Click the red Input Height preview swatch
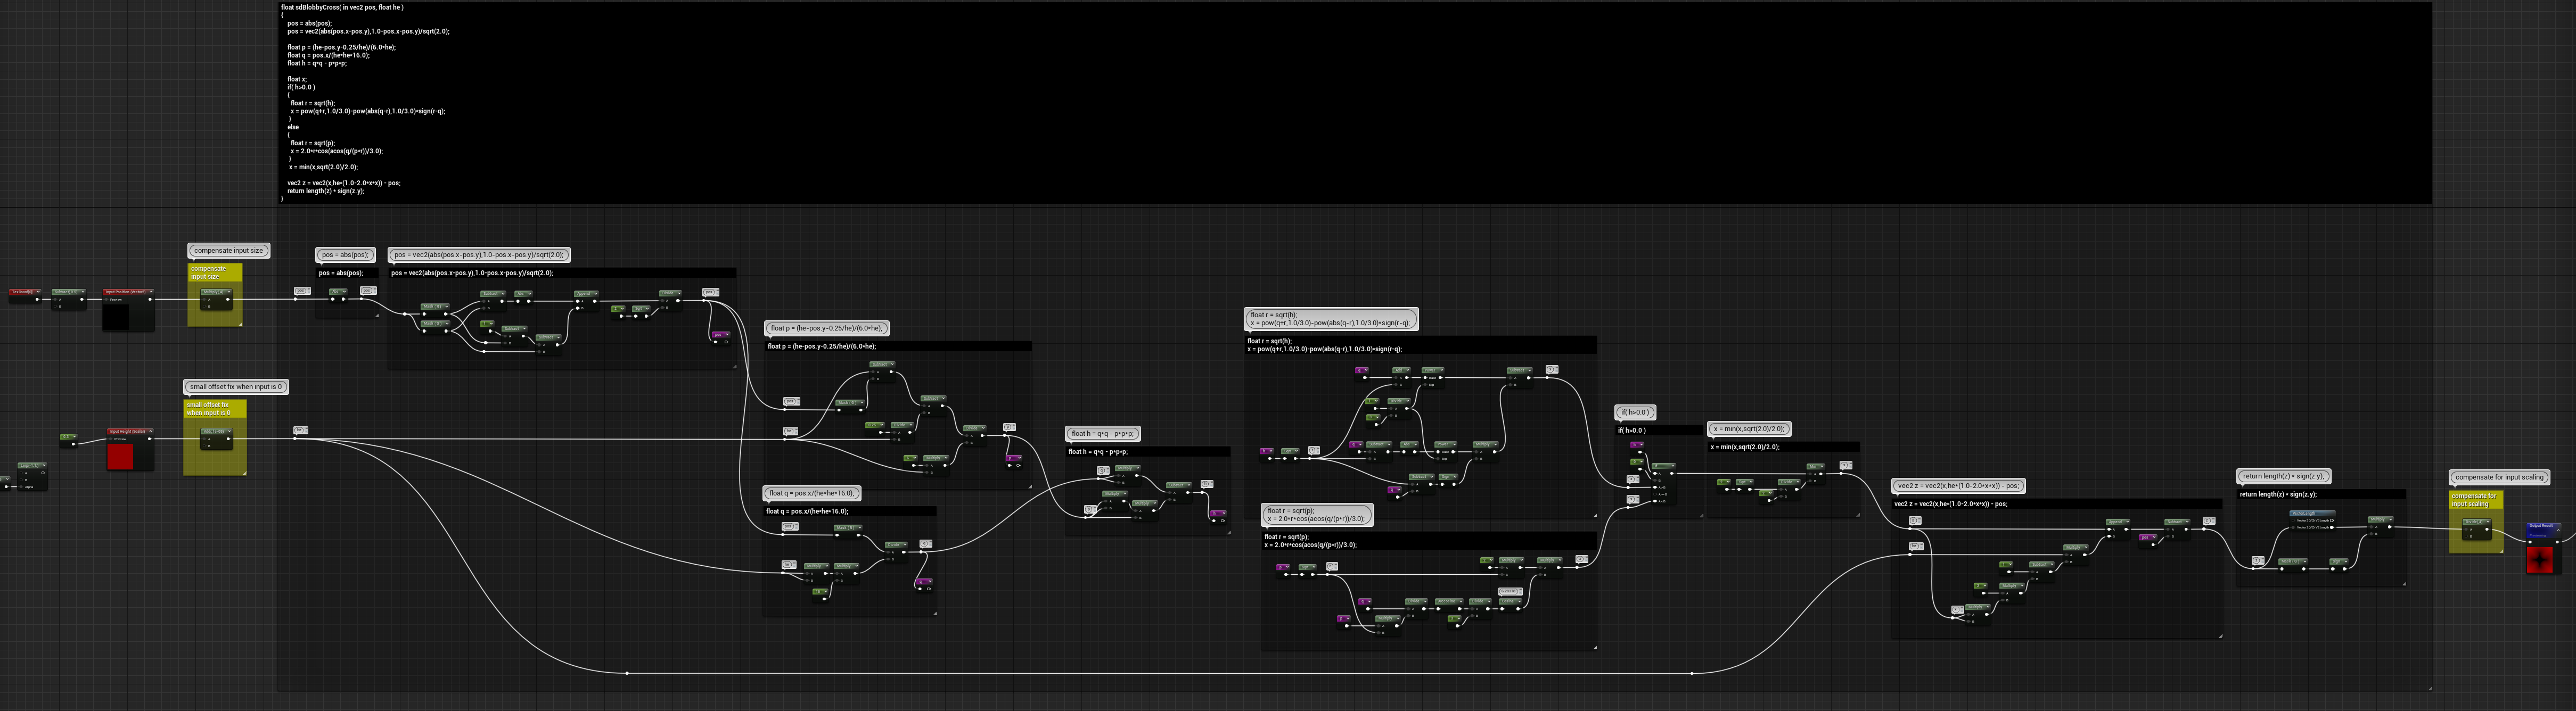The height and width of the screenshot is (711, 2576). (x=120, y=457)
